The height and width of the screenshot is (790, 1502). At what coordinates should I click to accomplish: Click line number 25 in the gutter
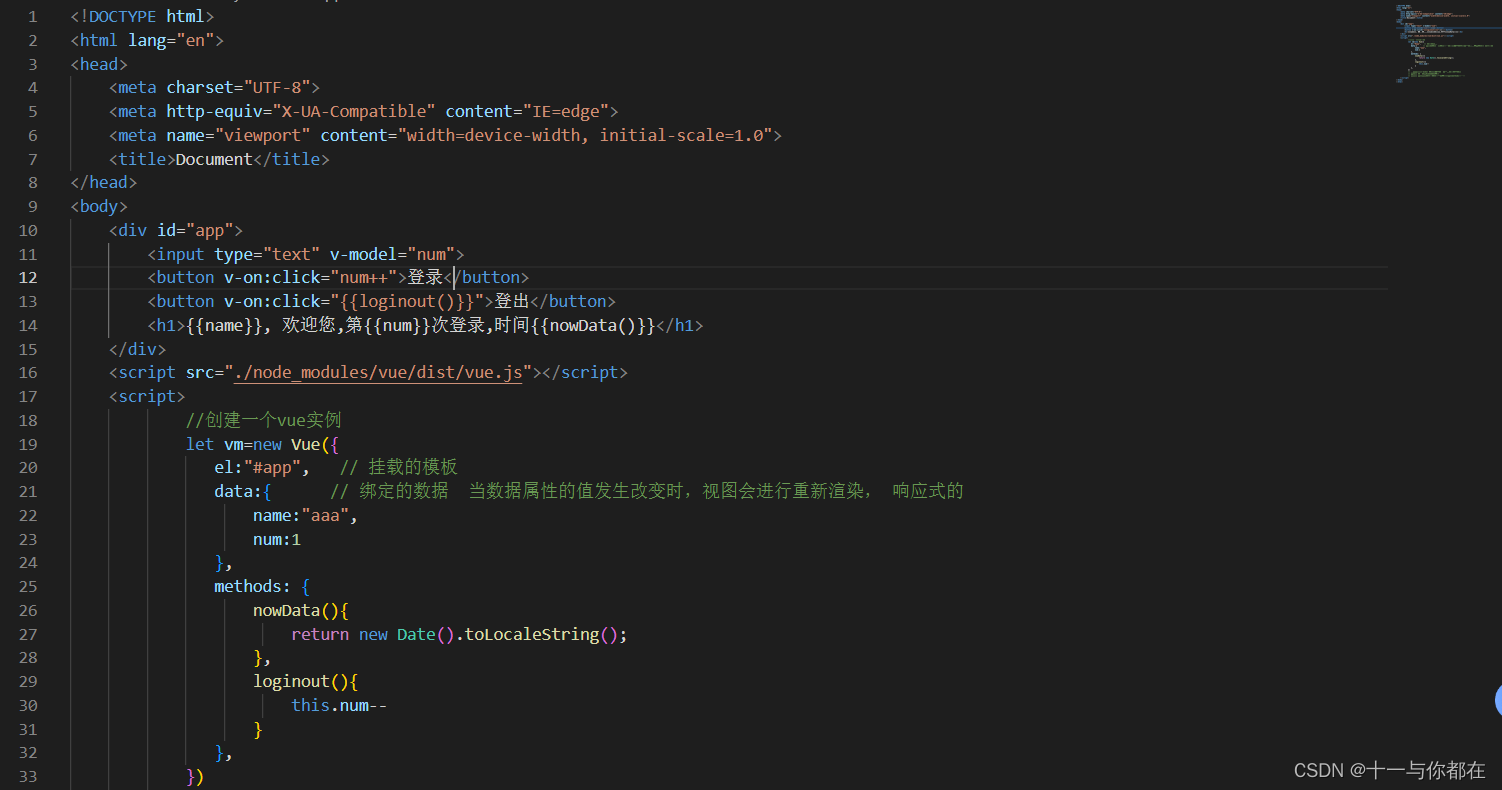pos(28,587)
